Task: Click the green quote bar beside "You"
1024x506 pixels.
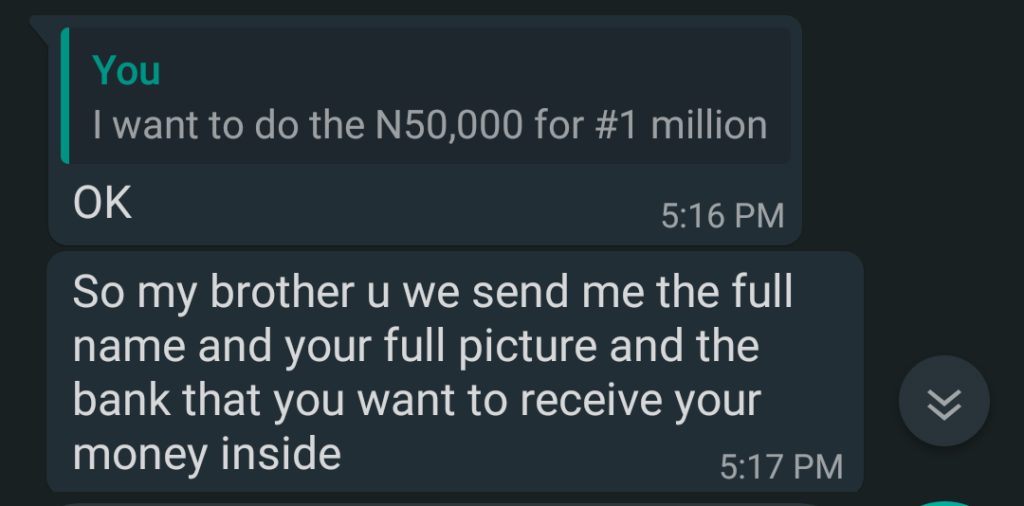Action: coord(65,95)
